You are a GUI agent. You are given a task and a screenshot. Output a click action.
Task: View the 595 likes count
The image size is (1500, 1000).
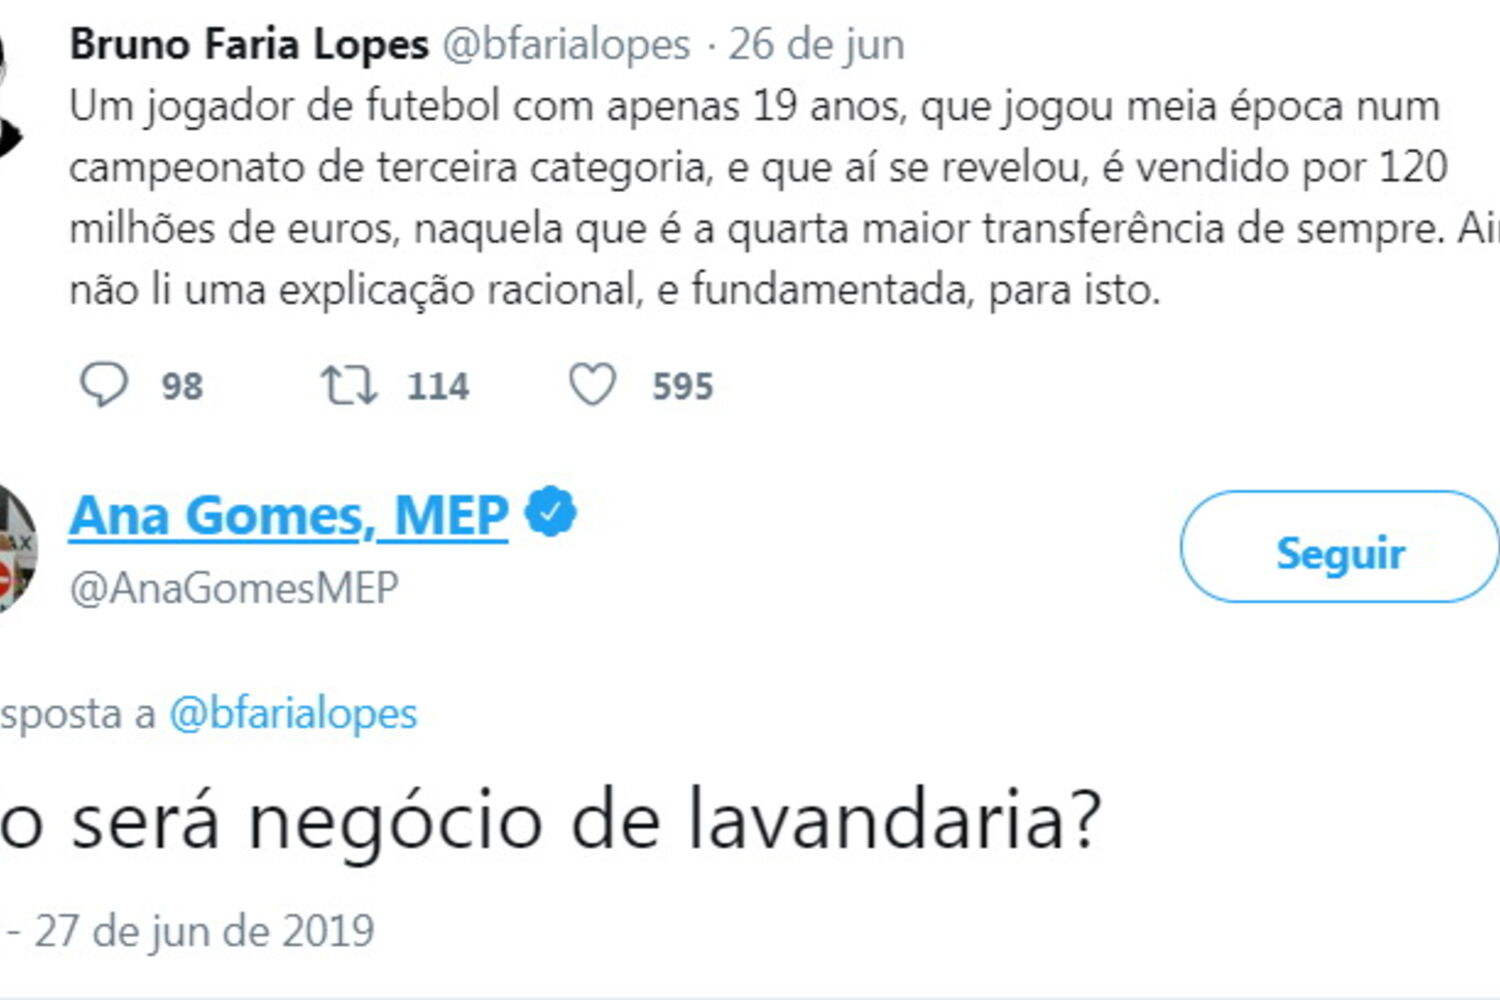pos(683,386)
